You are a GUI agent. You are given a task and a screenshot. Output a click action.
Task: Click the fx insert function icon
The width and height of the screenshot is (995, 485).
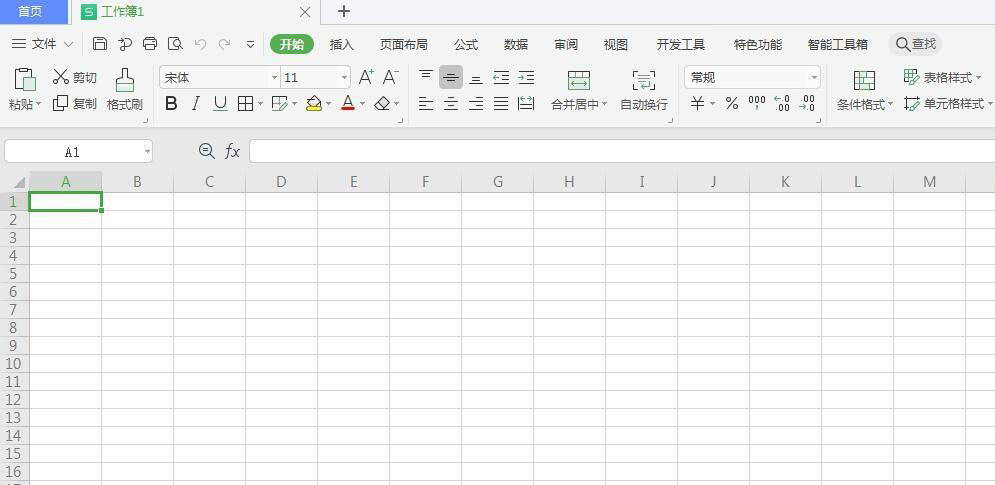pyautogui.click(x=232, y=151)
